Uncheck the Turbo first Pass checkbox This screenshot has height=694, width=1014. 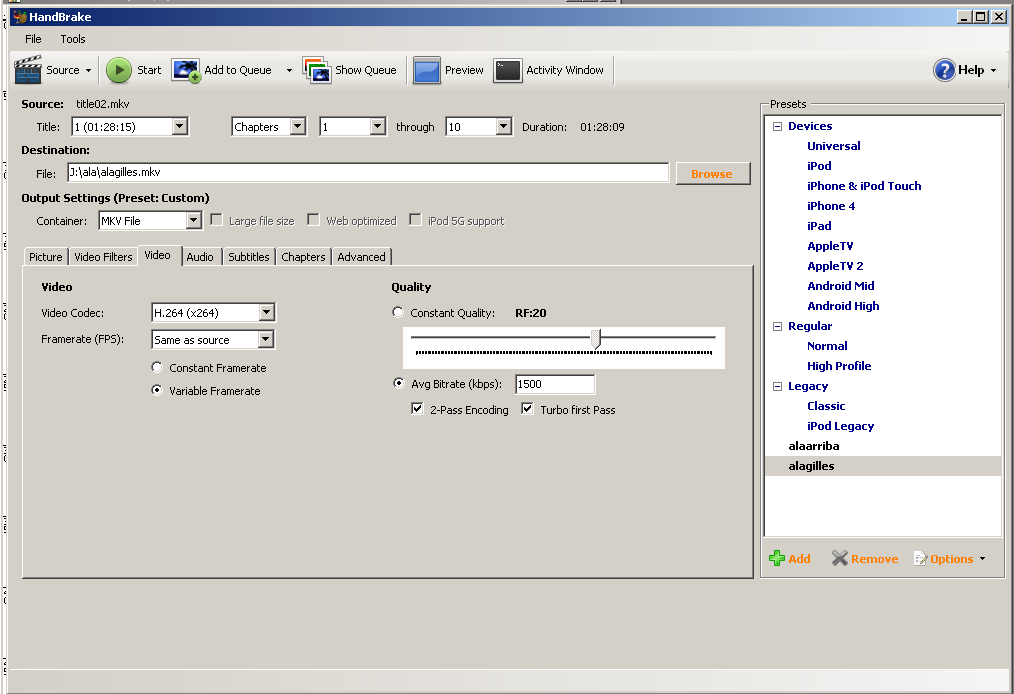[528, 409]
